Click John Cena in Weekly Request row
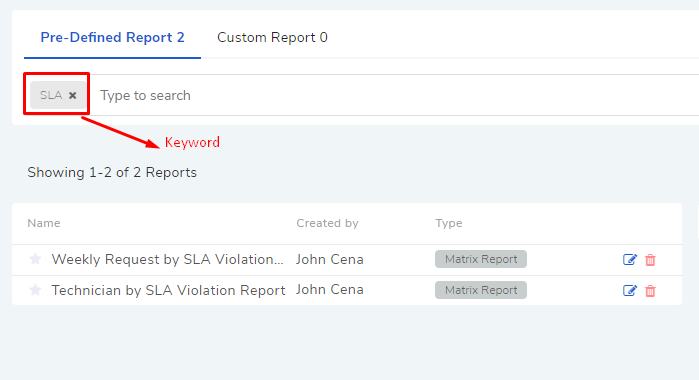This screenshot has width=699, height=380. 330,260
